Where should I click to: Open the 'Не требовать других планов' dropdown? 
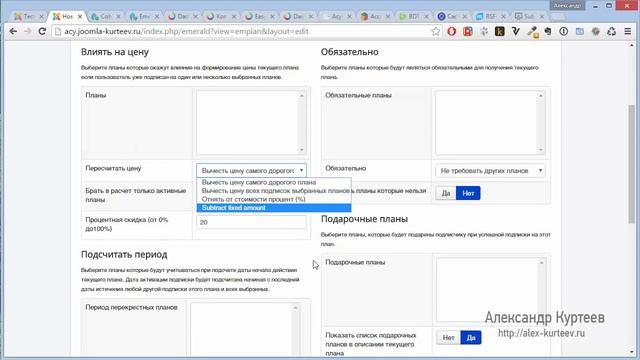490,170
